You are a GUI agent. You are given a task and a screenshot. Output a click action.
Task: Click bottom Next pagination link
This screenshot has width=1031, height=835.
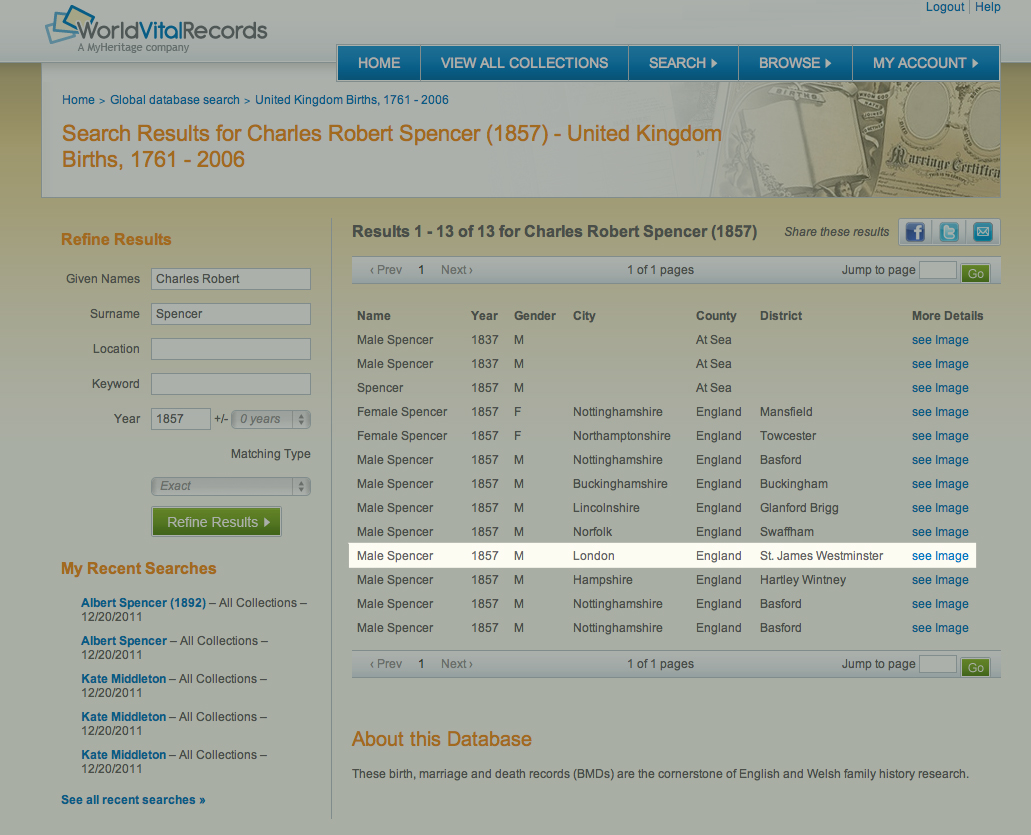(x=457, y=664)
